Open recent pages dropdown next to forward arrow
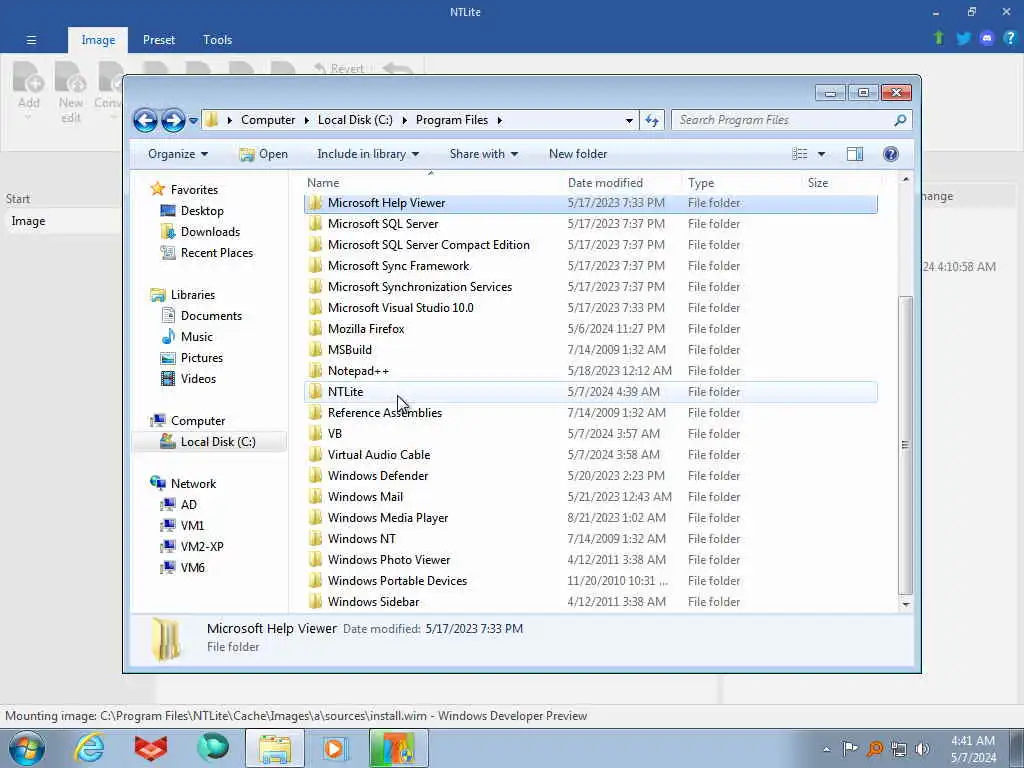Viewport: 1024px width, 768px height. click(193, 120)
